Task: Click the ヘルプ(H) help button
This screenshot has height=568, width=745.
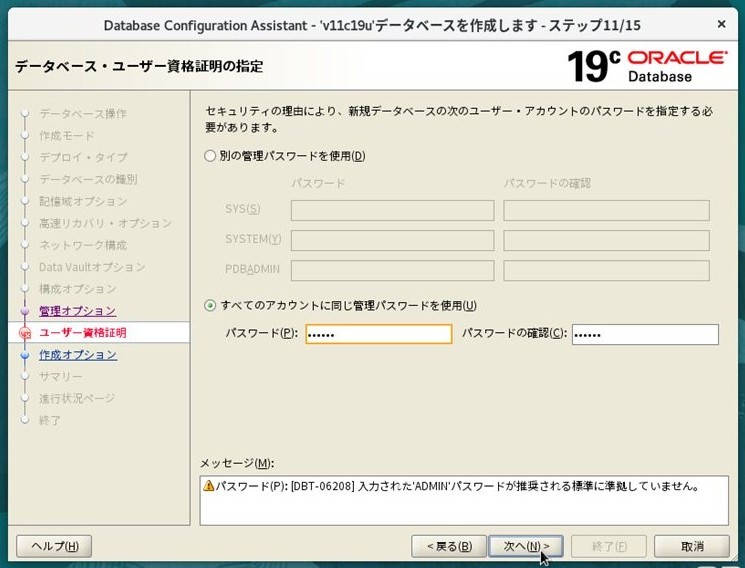Action: 54,546
